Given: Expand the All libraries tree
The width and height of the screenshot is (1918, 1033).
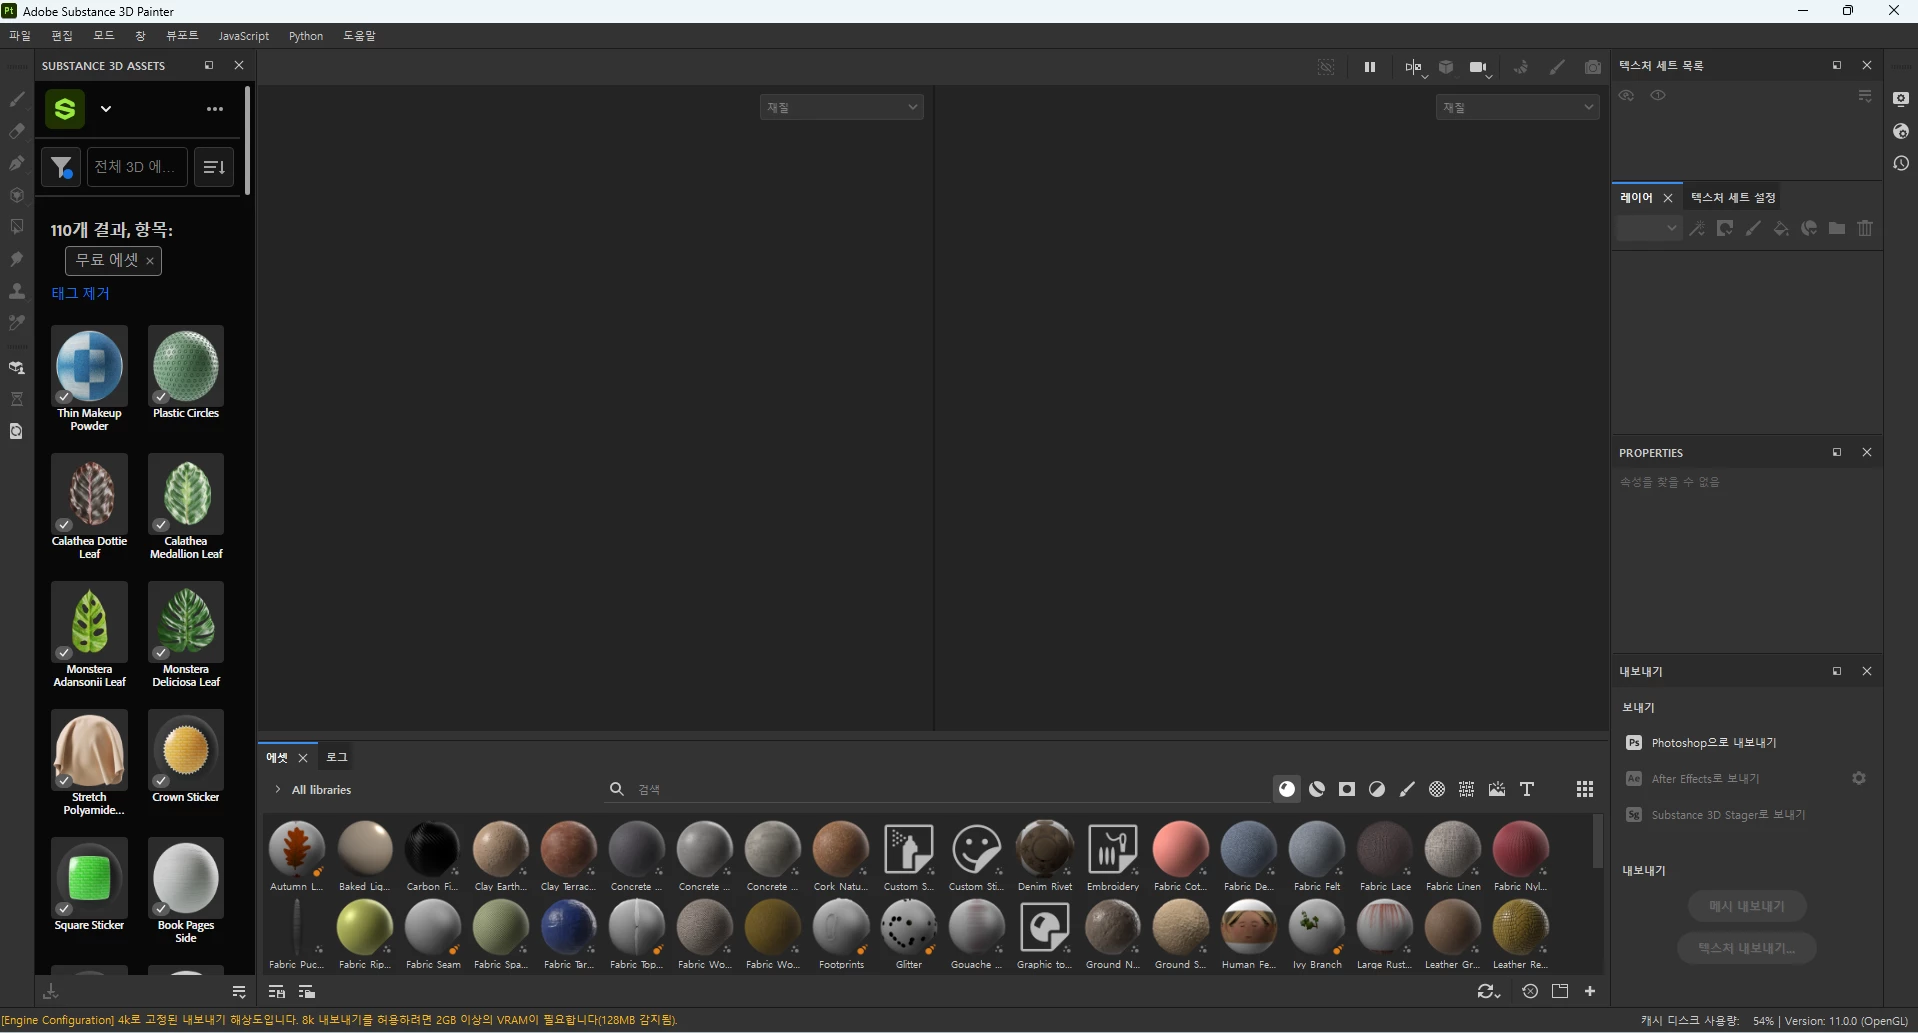Looking at the screenshot, I should 278,789.
